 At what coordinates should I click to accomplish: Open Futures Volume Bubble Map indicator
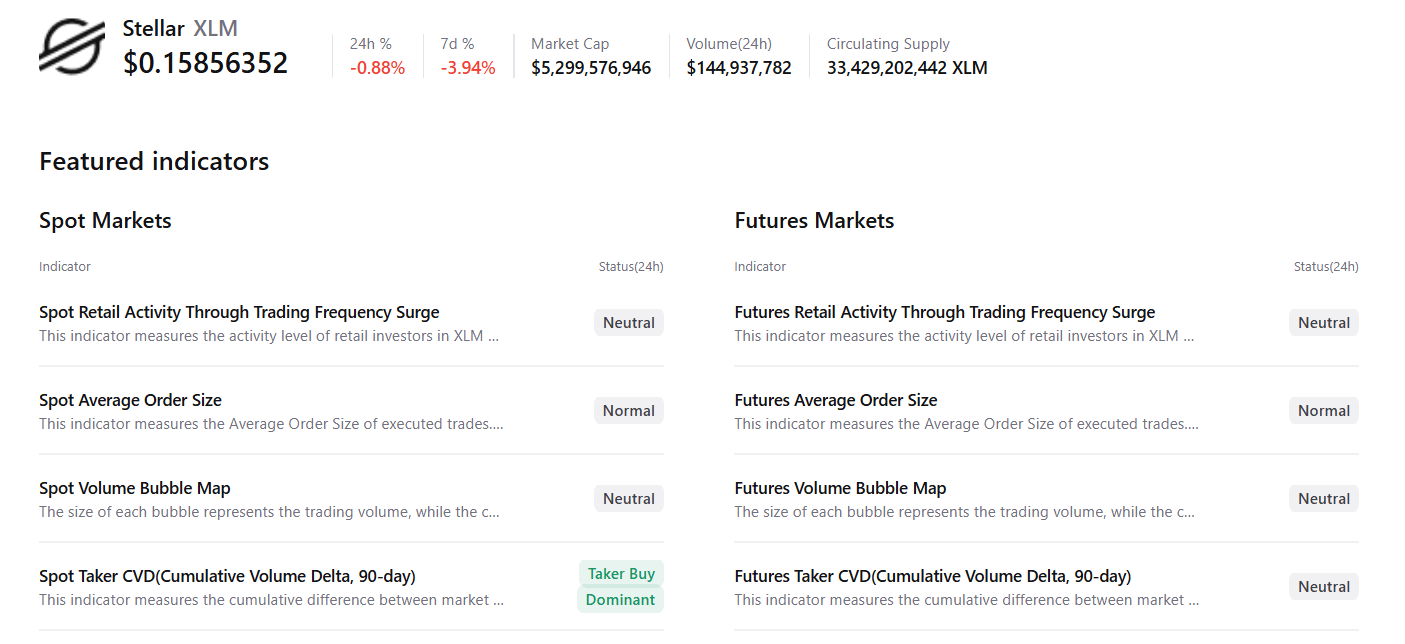click(840, 488)
